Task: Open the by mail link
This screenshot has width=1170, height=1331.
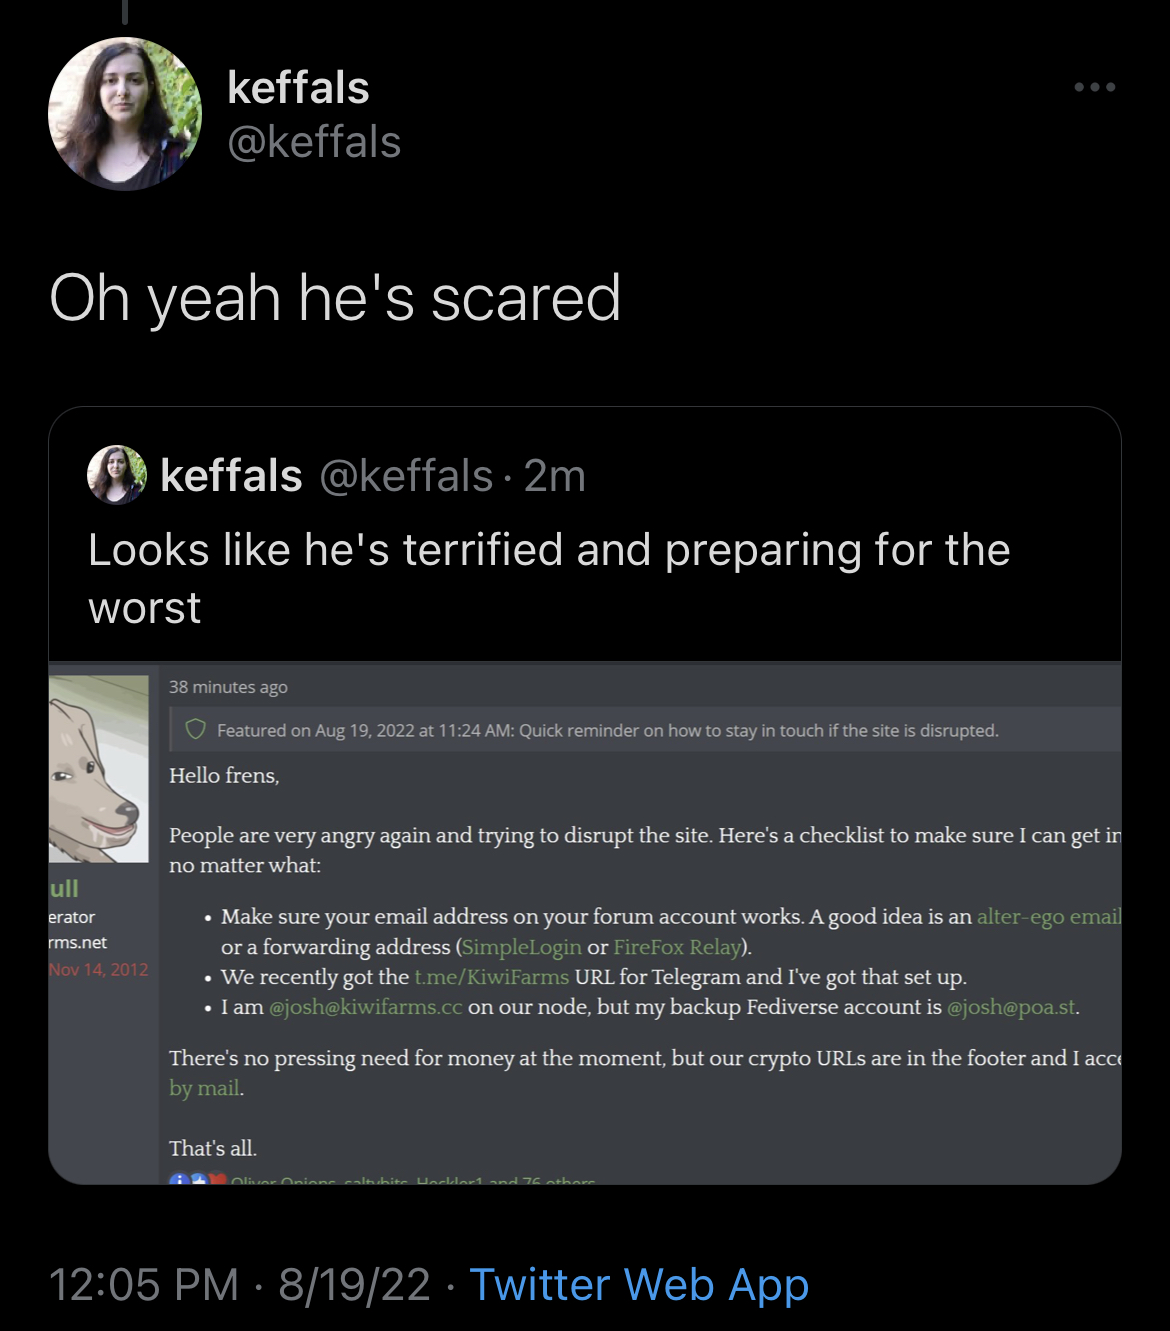Action: [205, 1088]
